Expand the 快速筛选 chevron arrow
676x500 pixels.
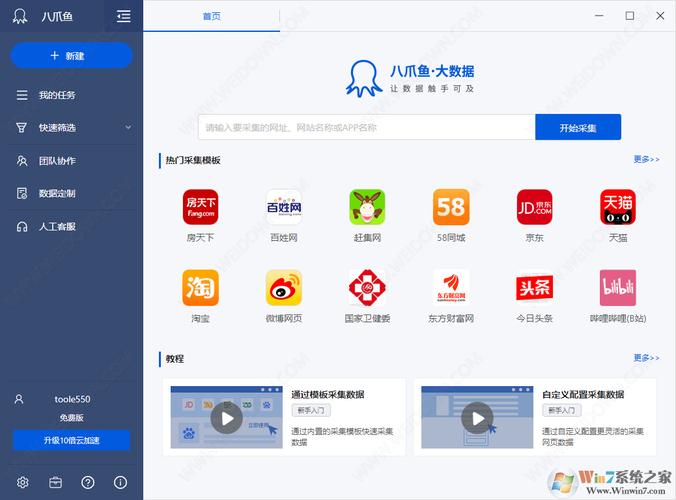click(128, 127)
